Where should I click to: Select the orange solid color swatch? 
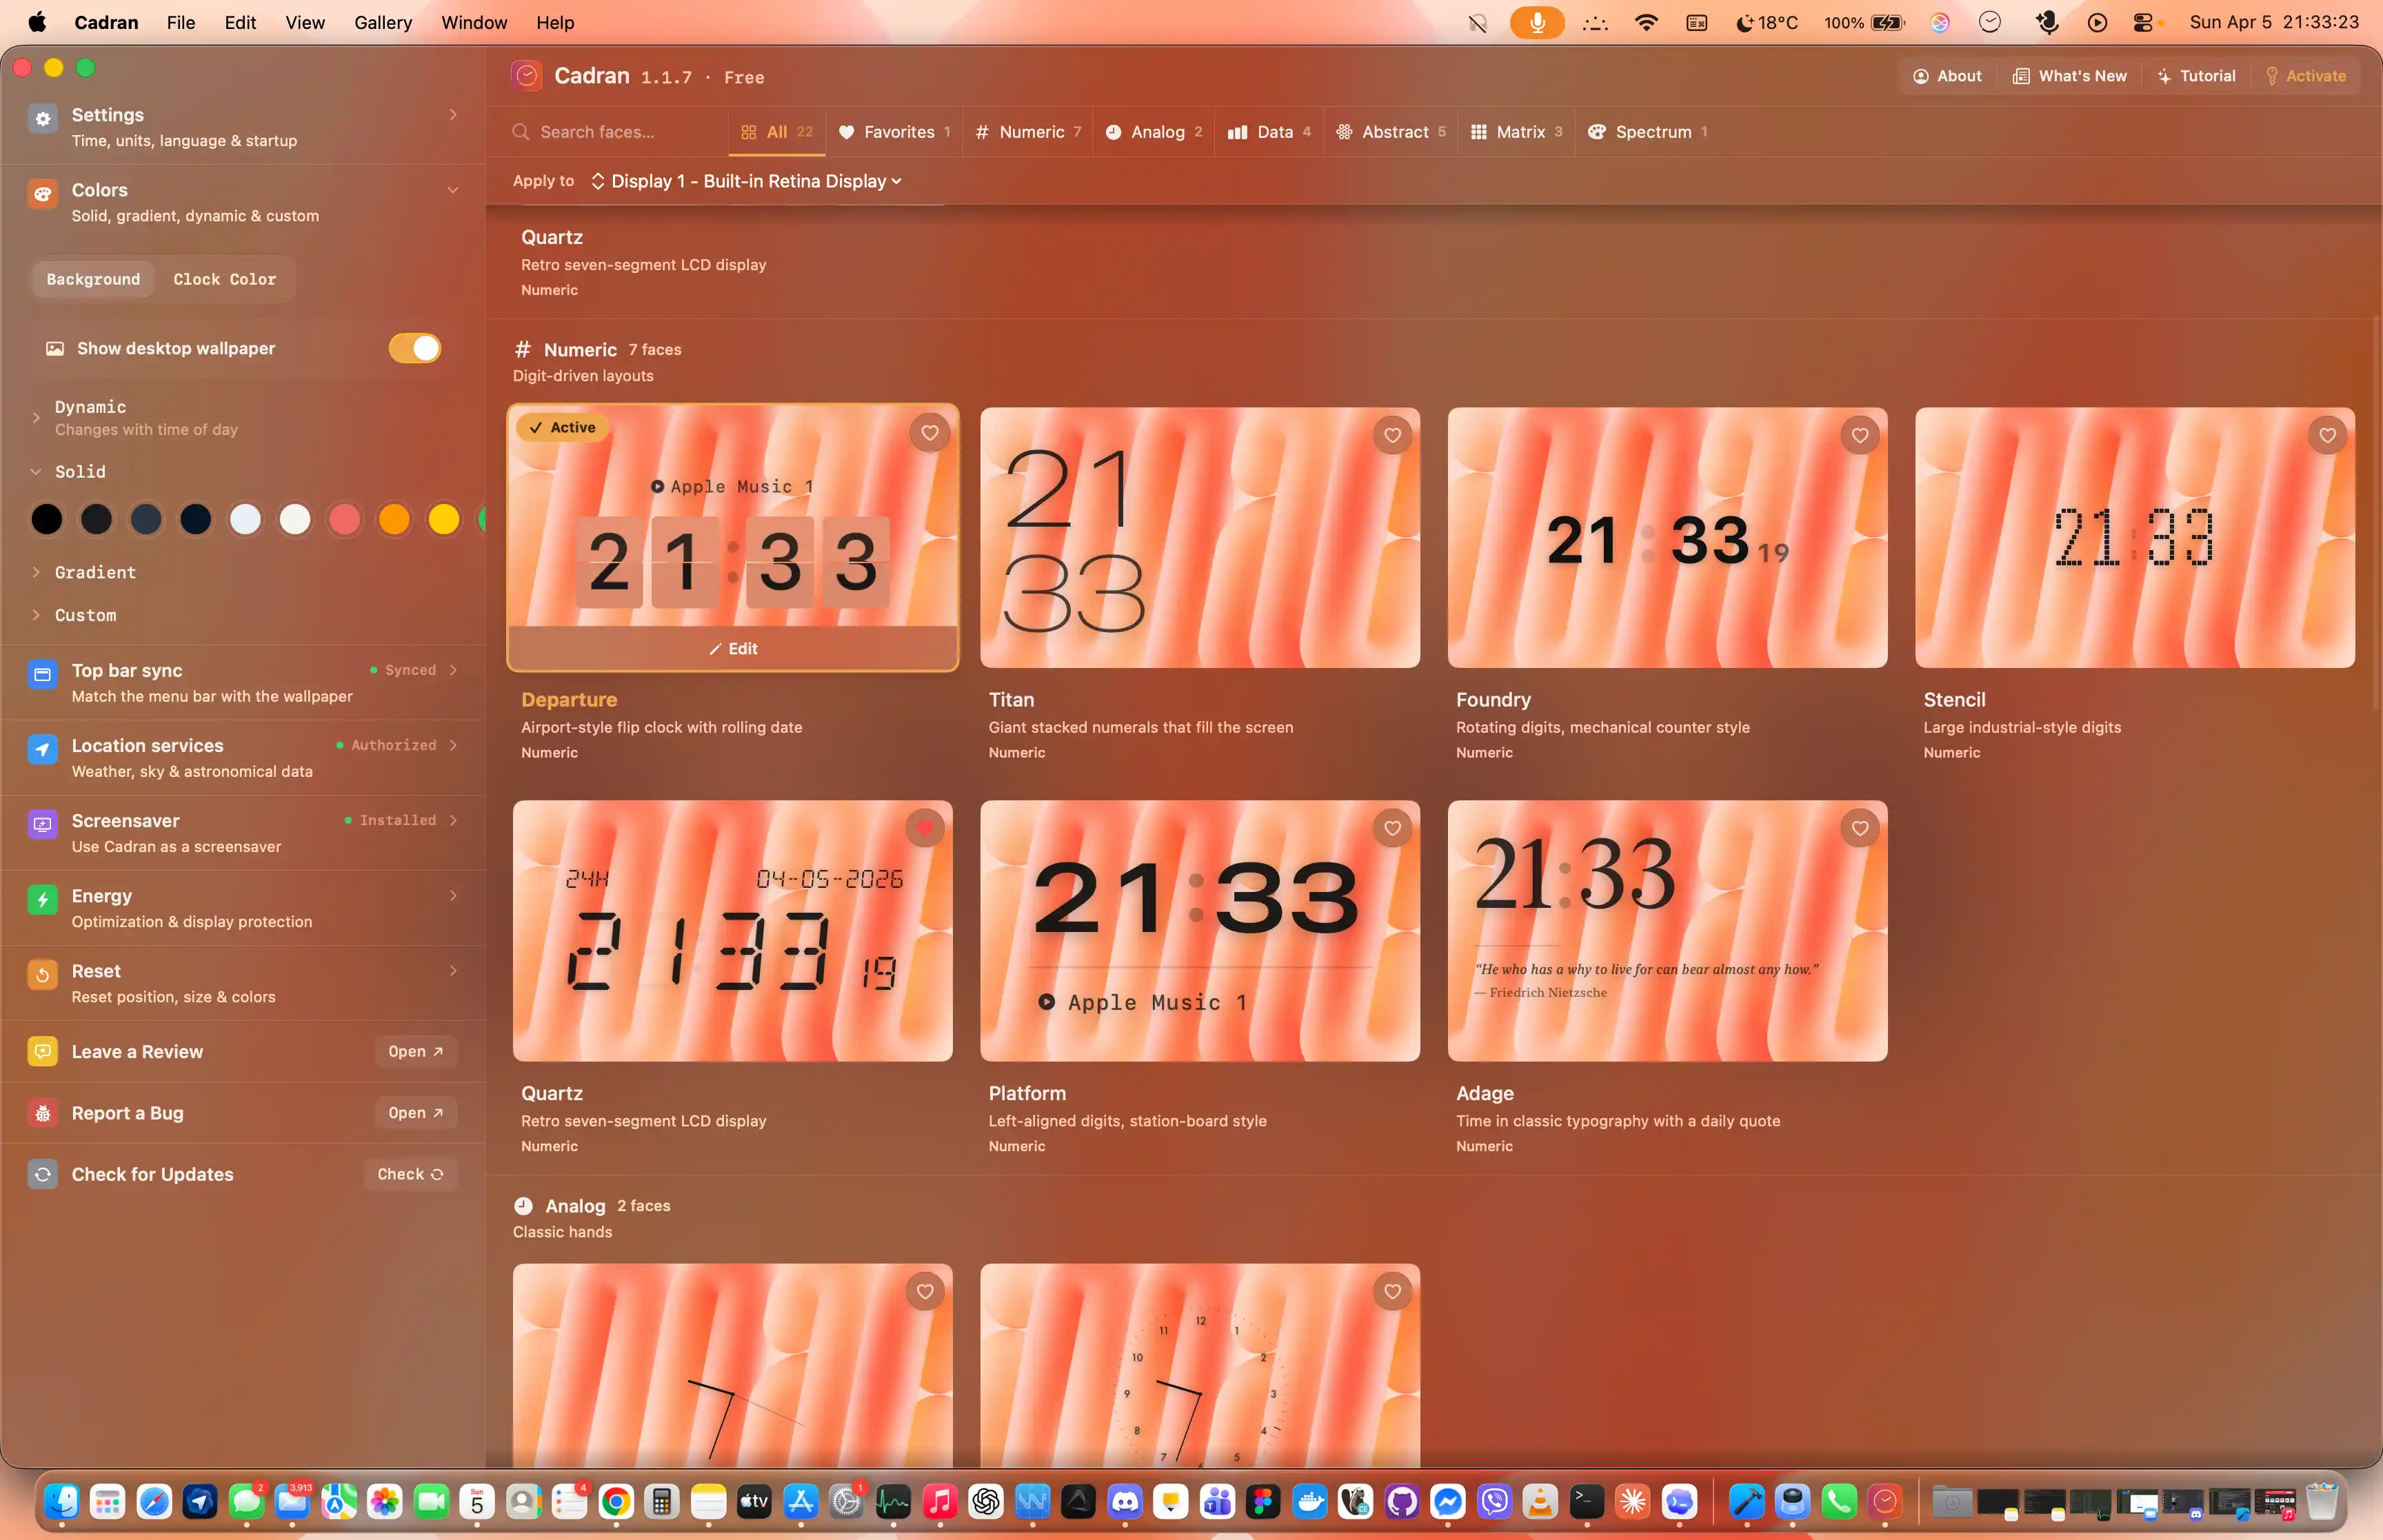pyautogui.click(x=394, y=519)
